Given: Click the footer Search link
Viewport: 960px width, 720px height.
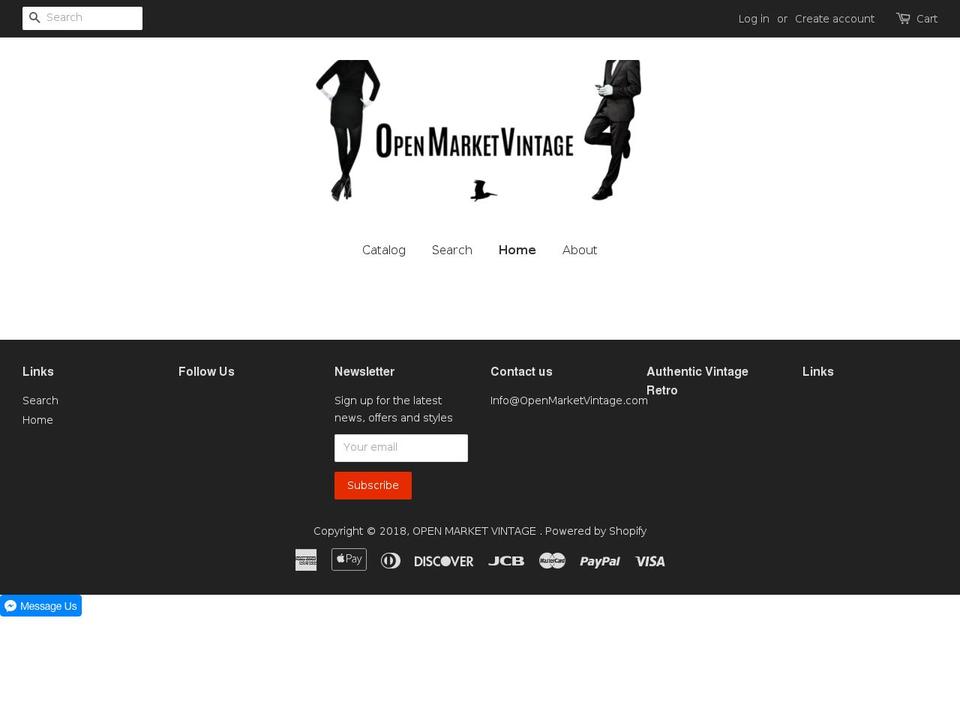Looking at the screenshot, I should click(x=40, y=400).
